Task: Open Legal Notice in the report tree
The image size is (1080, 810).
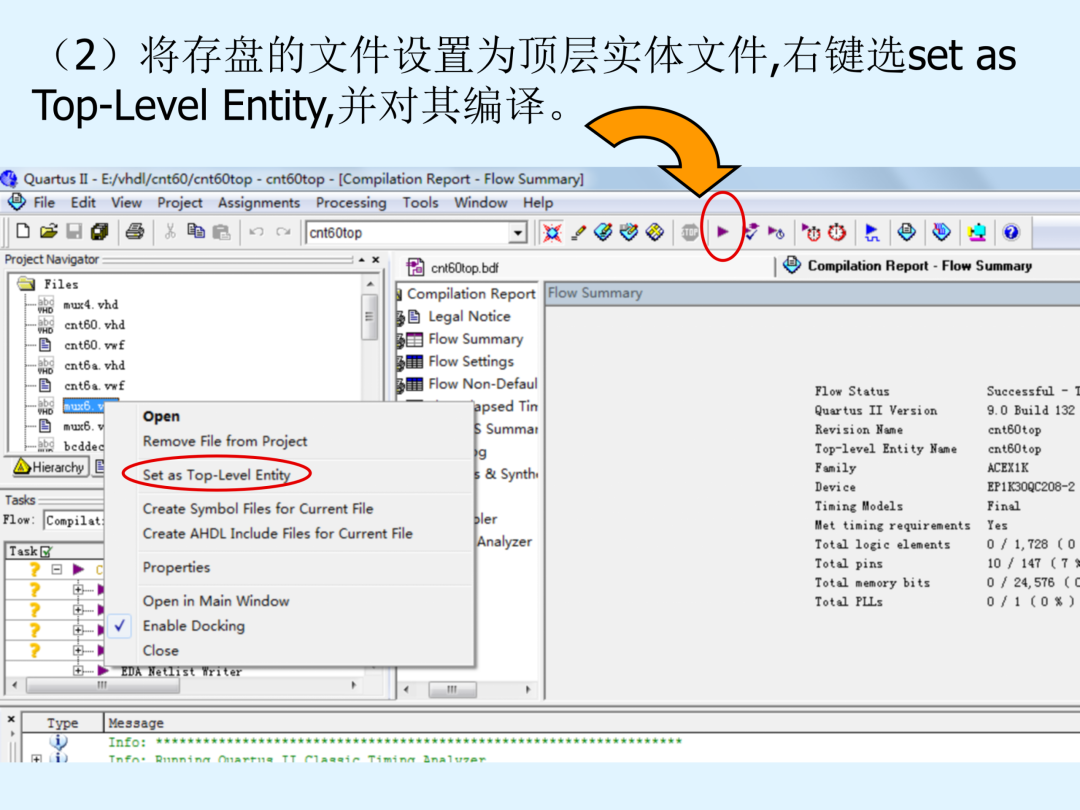Action: (x=469, y=316)
